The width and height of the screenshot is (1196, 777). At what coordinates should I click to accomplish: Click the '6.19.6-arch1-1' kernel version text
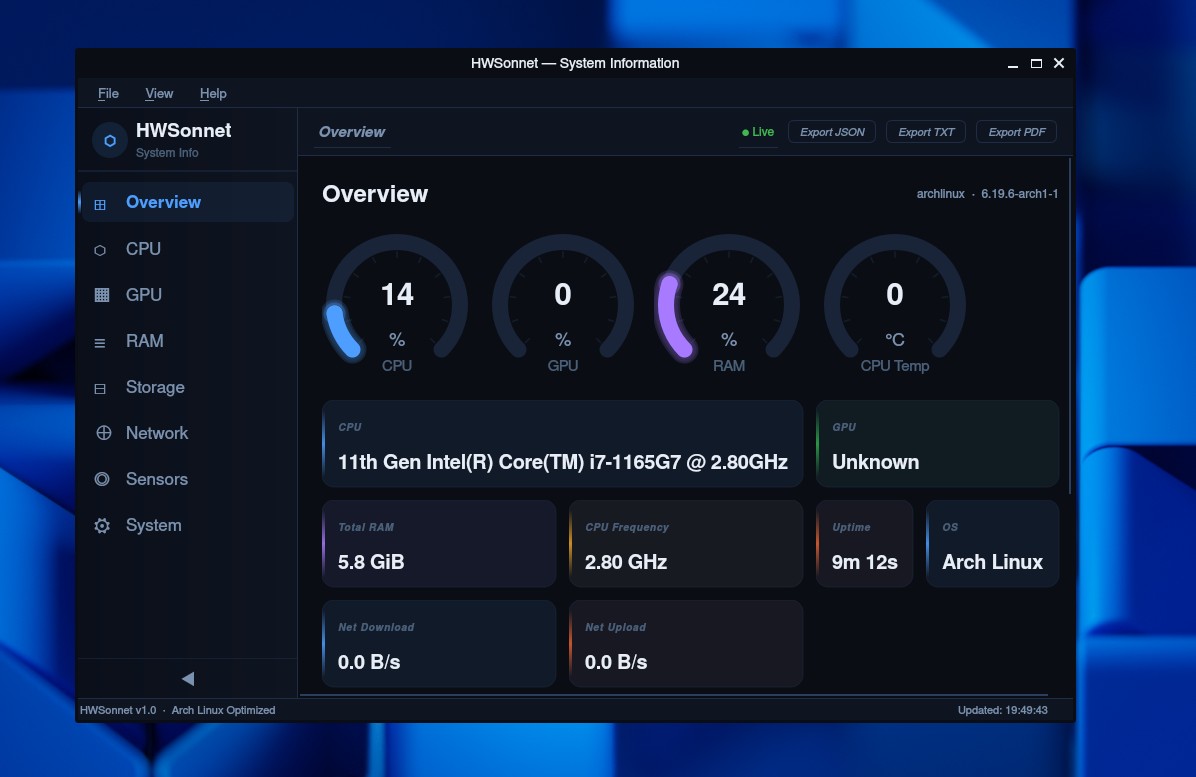coord(1019,194)
